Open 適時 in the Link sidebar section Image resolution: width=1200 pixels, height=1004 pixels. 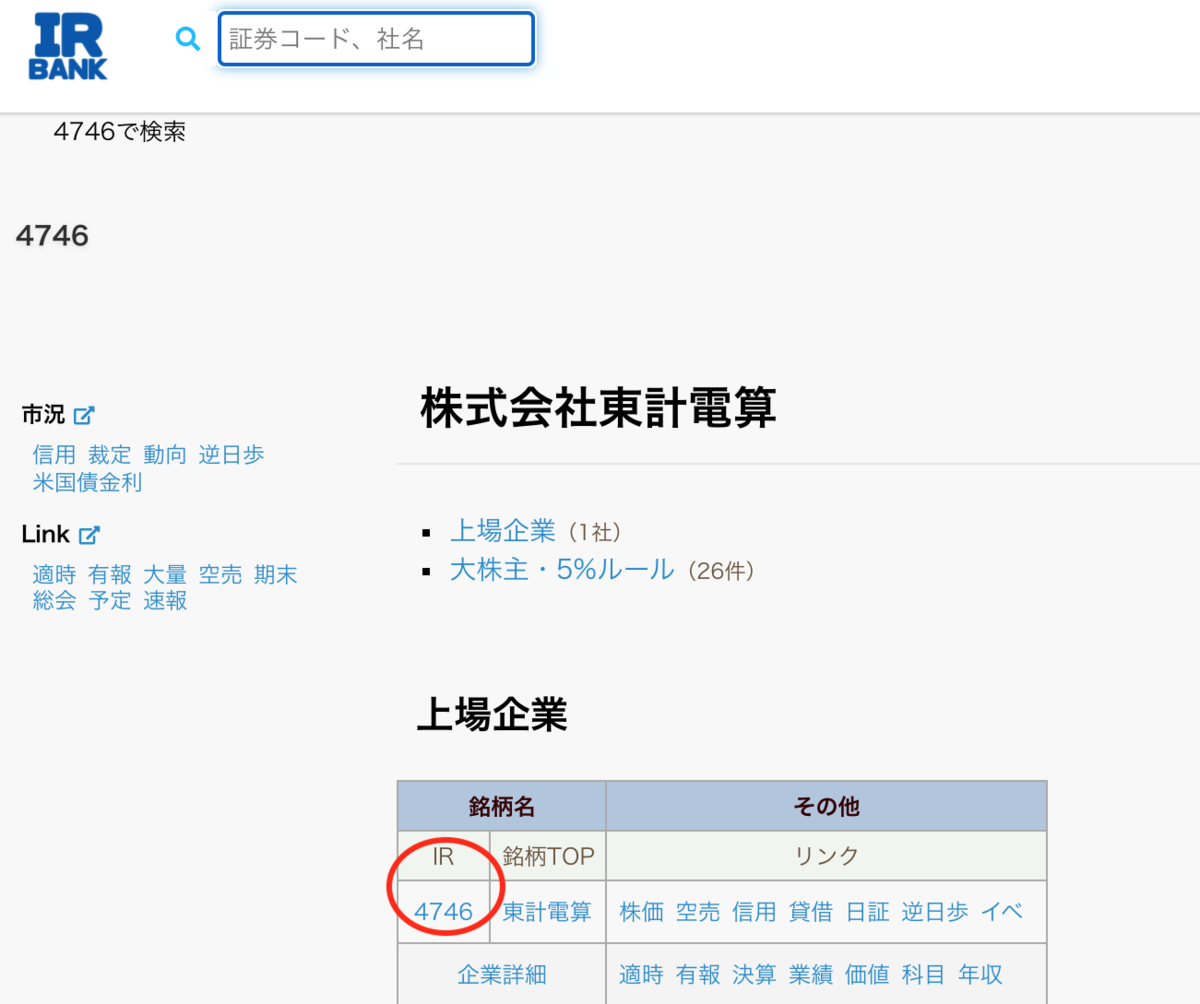(54, 575)
